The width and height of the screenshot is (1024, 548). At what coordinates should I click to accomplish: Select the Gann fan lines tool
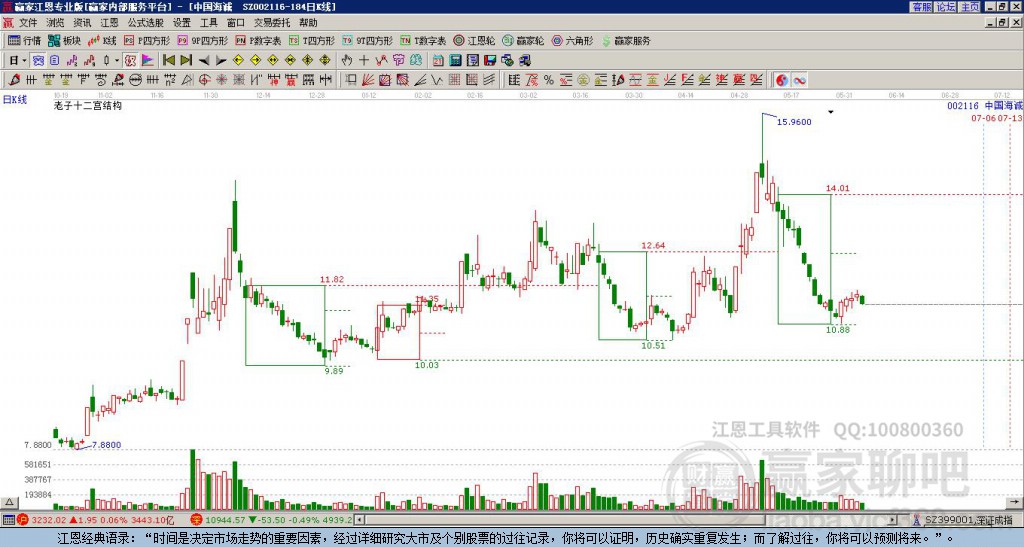pos(367,80)
